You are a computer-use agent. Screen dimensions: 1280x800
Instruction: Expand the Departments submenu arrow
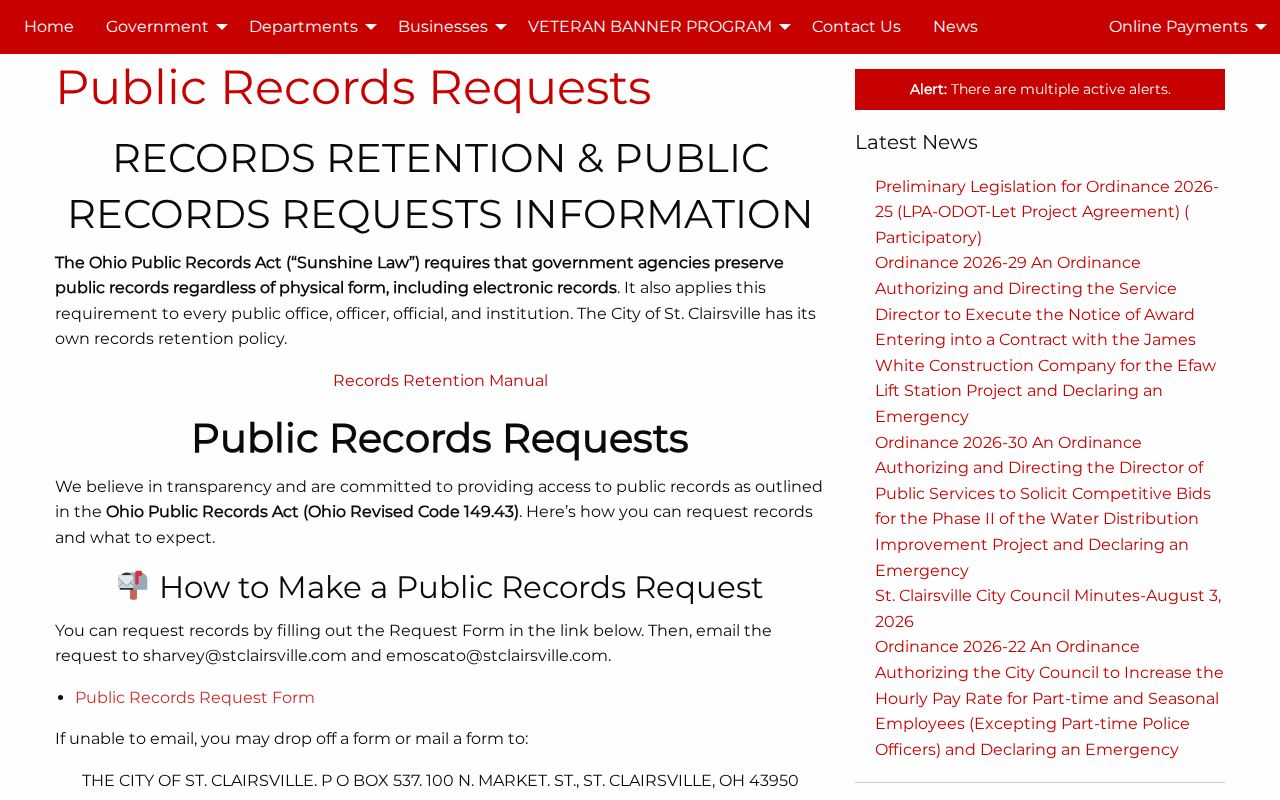tap(371, 27)
